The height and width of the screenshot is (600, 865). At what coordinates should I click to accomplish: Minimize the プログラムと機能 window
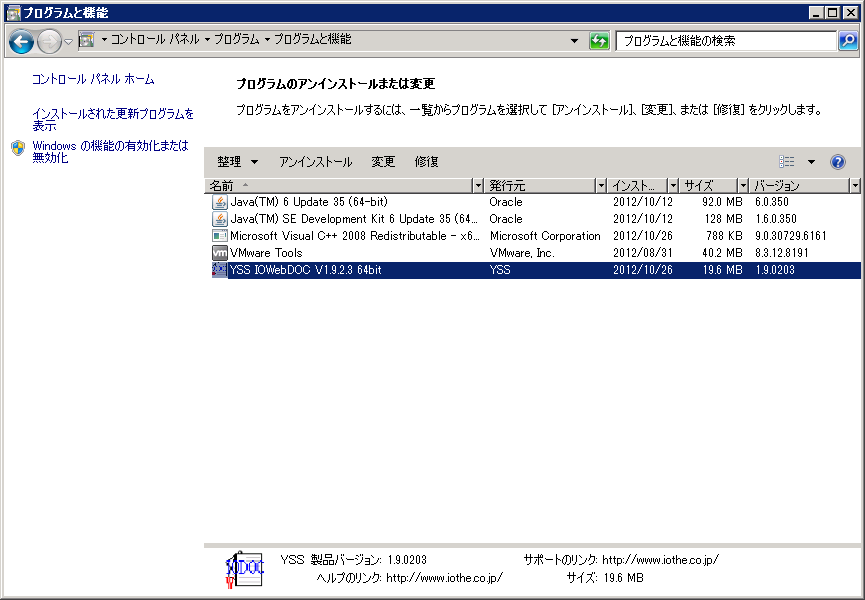point(817,12)
